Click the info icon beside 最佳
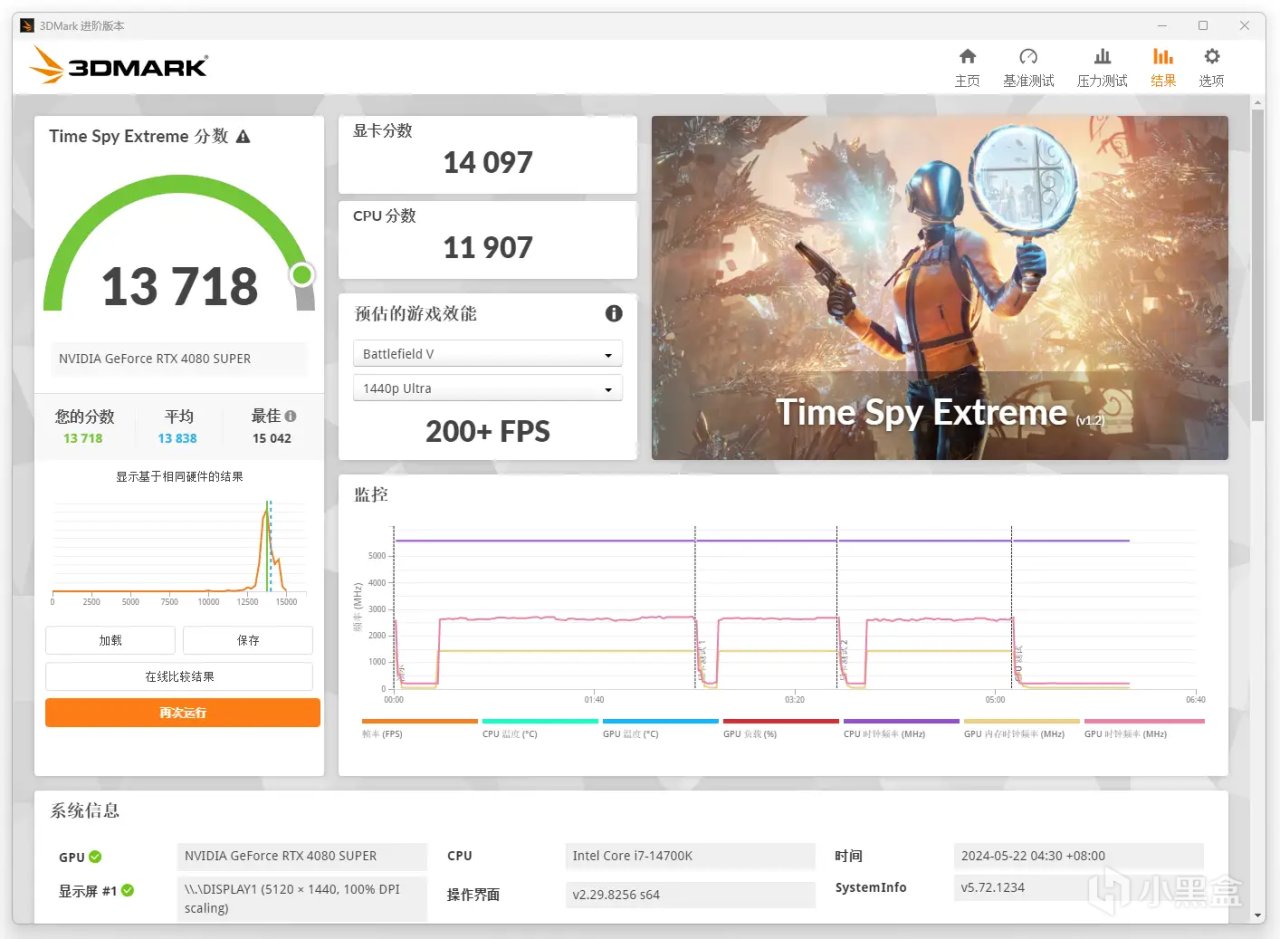The image size is (1280, 939). pyautogui.click(x=291, y=416)
